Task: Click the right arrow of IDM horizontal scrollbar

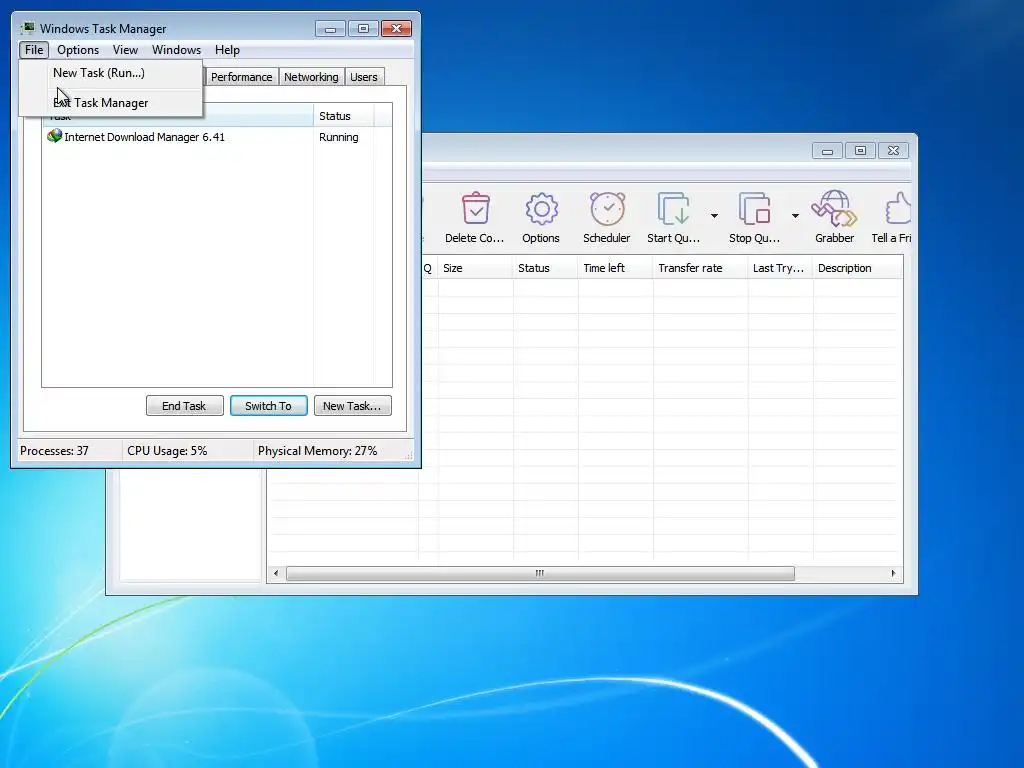Action: click(x=893, y=573)
